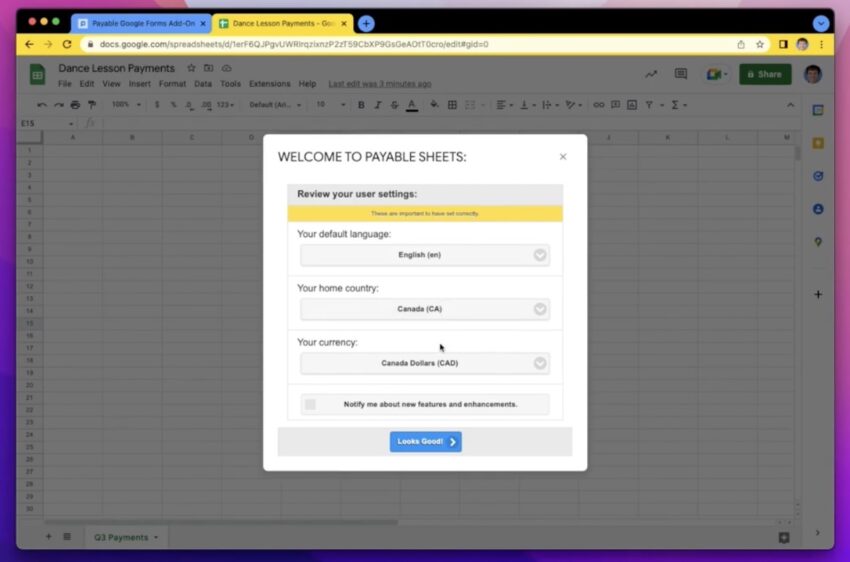Image resolution: width=850 pixels, height=562 pixels.
Task: Go back in browser history
Action: pos(29,44)
